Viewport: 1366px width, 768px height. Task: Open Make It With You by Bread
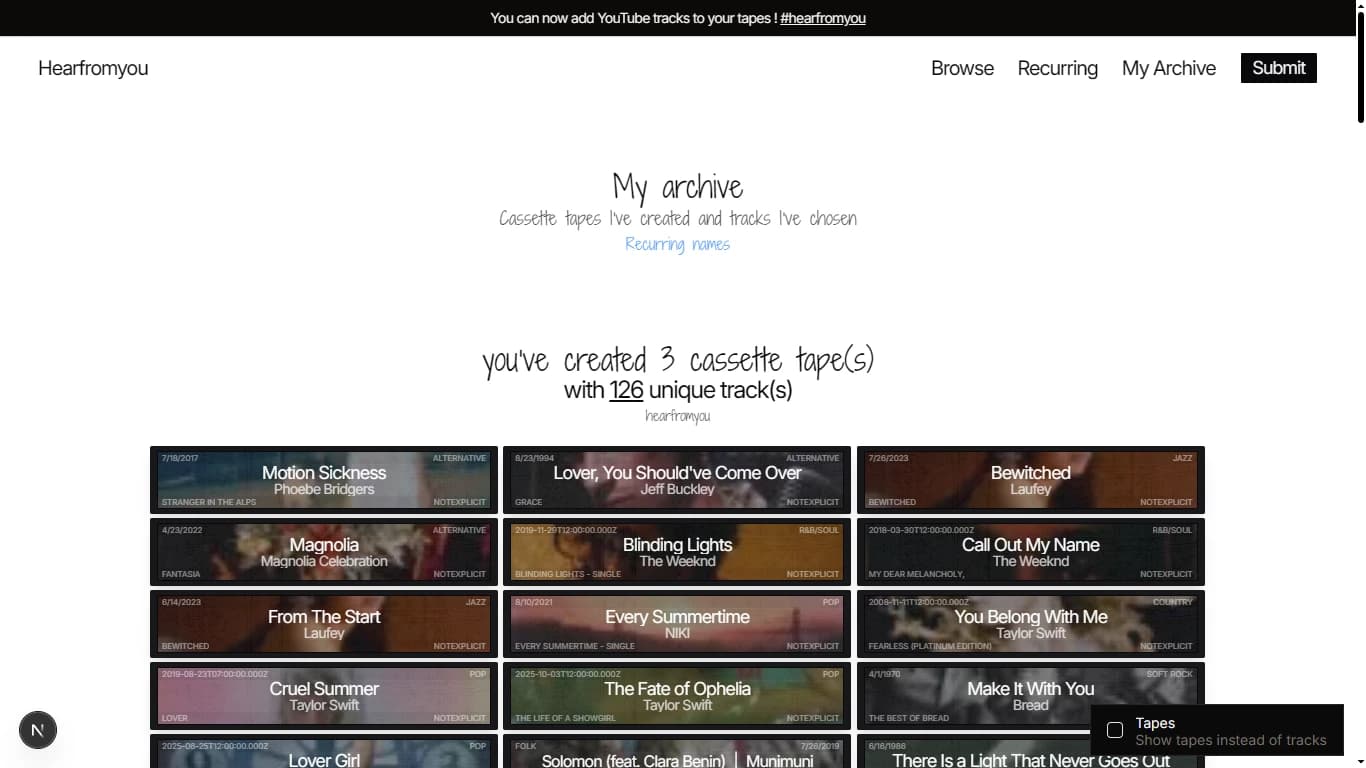1031,696
